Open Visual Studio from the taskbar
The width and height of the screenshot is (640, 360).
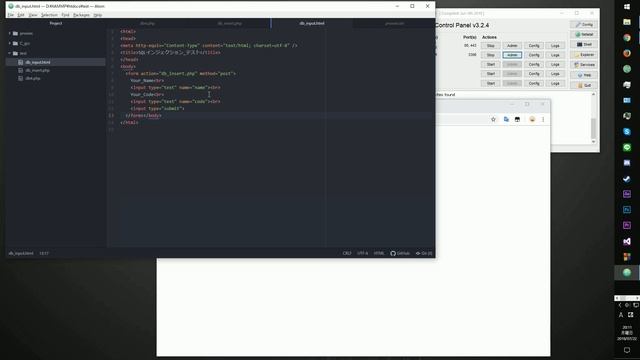click(627, 241)
